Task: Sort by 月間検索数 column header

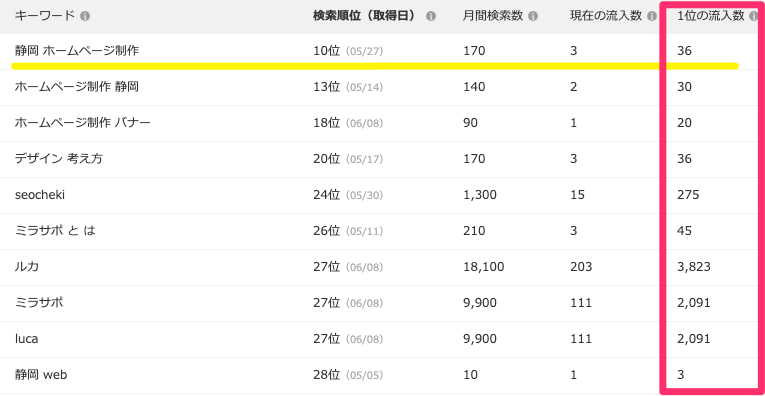Action: pyautogui.click(x=493, y=16)
